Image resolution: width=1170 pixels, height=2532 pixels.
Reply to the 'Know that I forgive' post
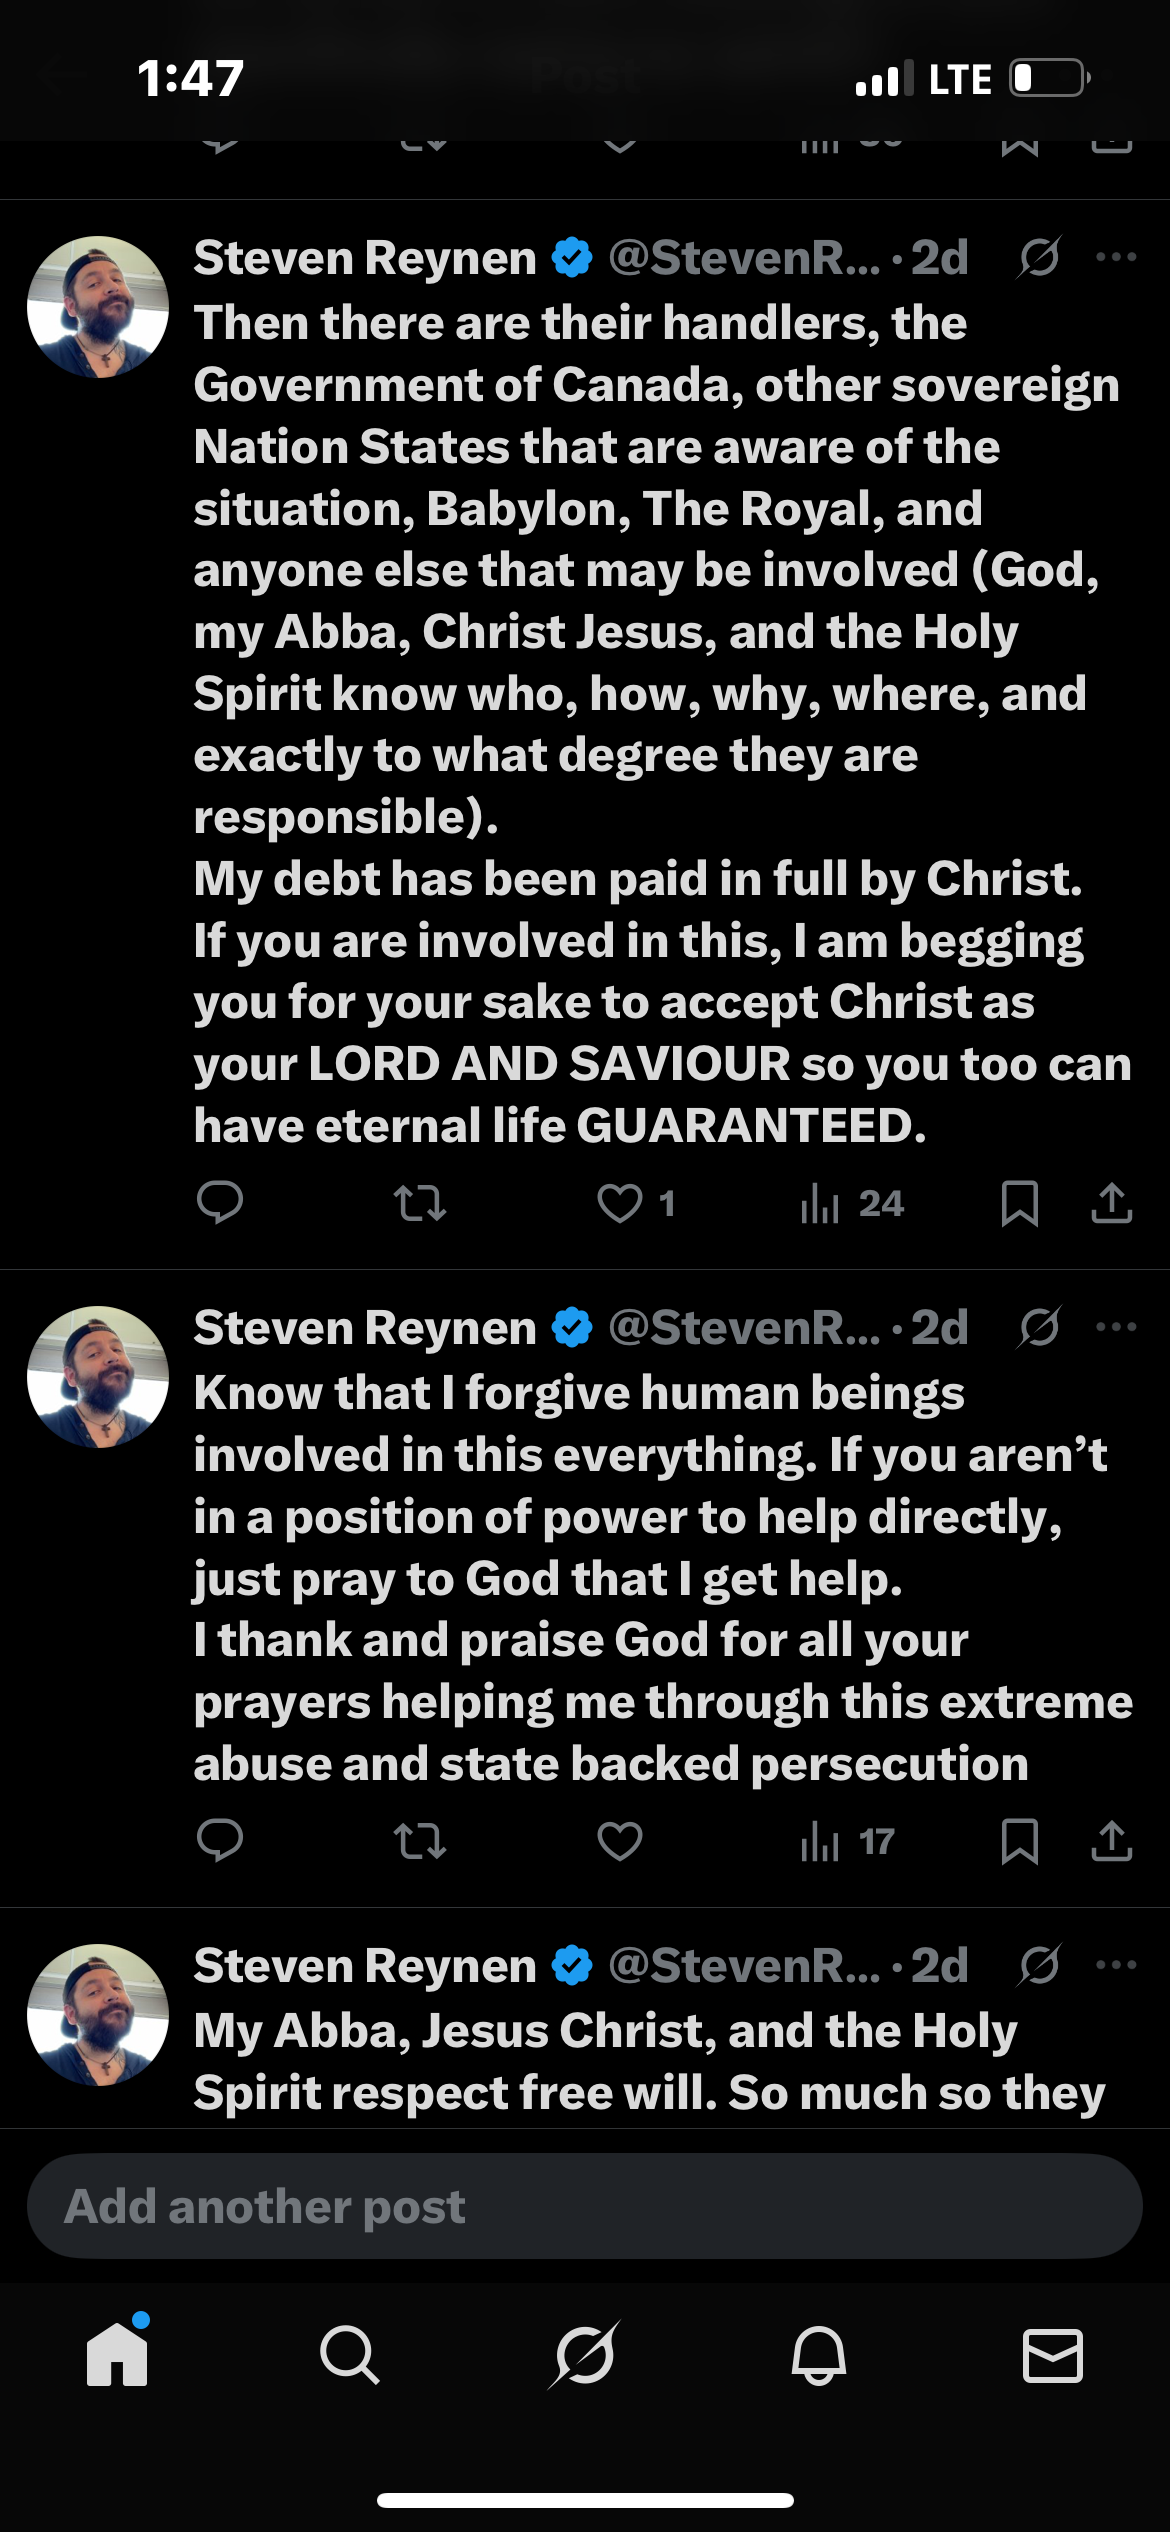220,1840
